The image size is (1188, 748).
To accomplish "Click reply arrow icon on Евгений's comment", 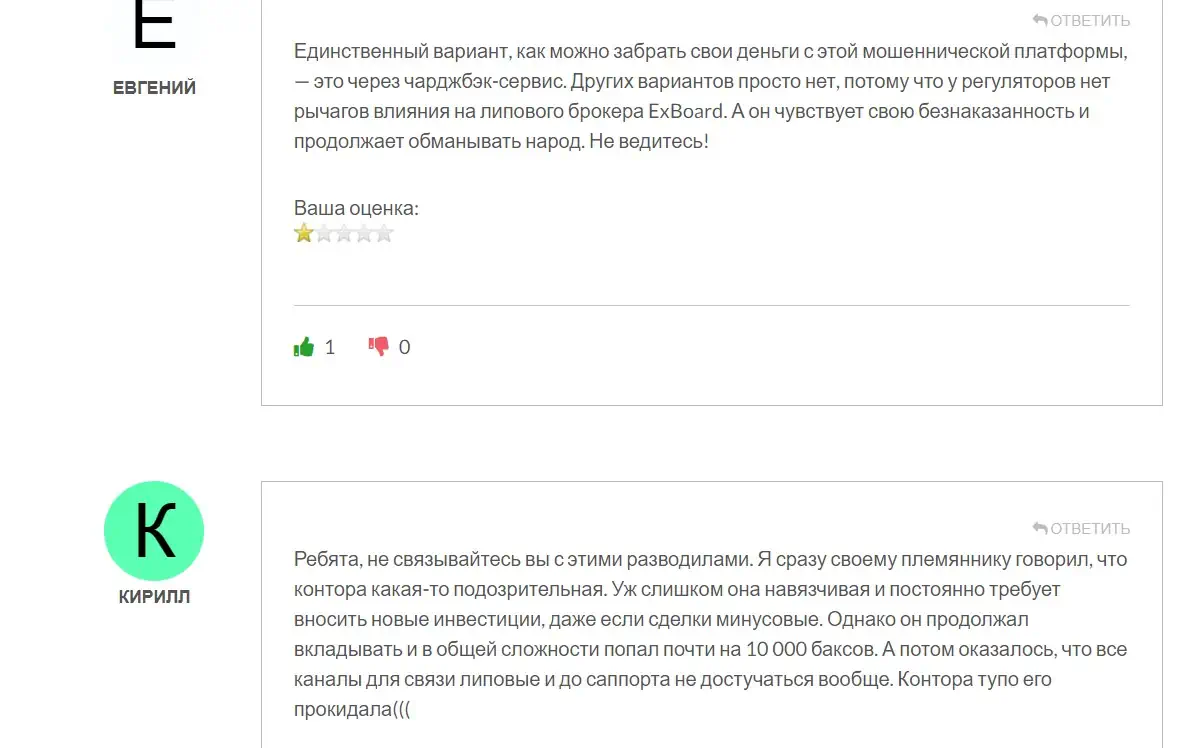I will coord(1040,20).
